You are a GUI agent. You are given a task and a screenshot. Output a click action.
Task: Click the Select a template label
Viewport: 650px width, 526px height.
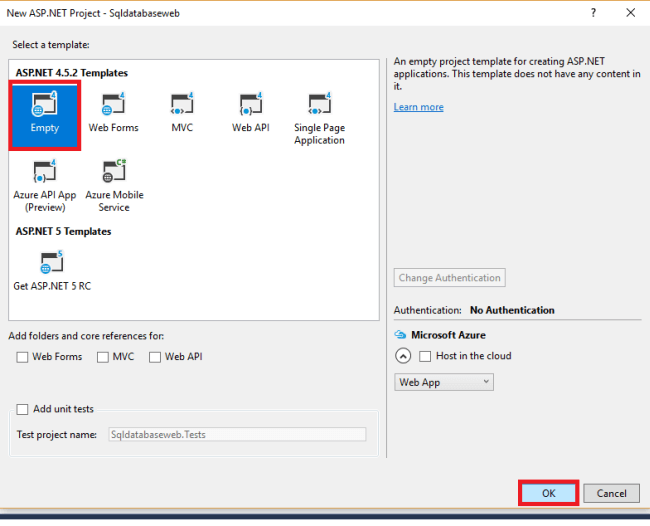[51, 45]
